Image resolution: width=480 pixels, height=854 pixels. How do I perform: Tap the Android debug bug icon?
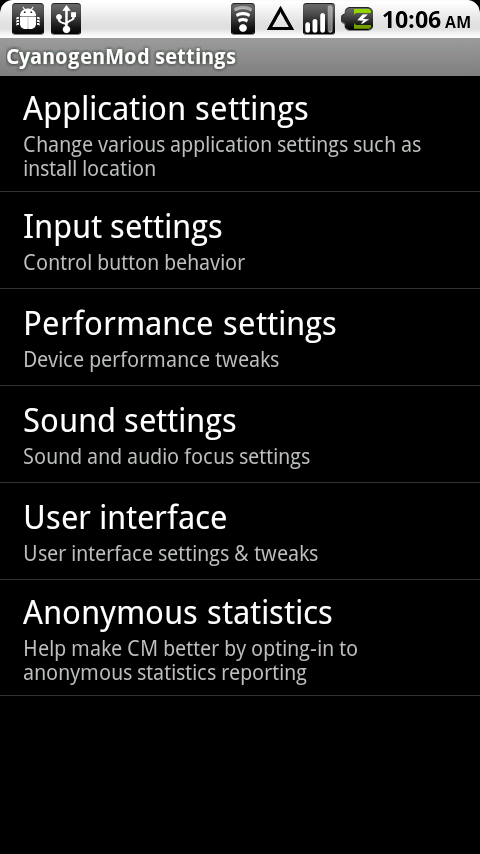pyautogui.click(x=27, y=19)
